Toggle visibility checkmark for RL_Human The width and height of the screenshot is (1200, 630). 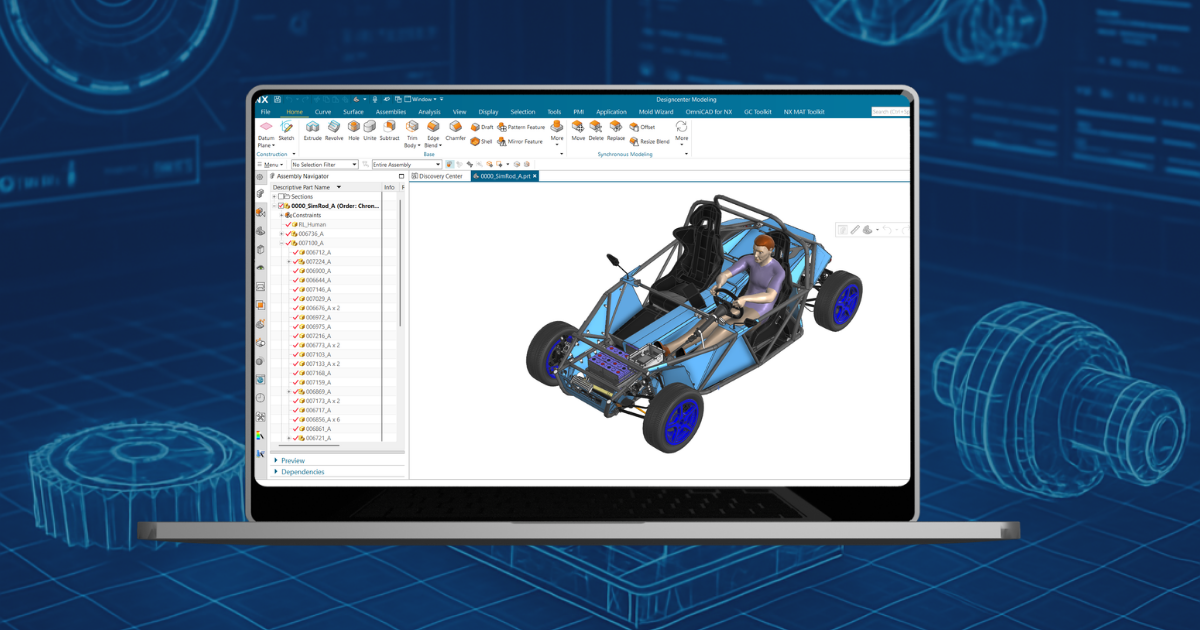(x=289, y=225)
